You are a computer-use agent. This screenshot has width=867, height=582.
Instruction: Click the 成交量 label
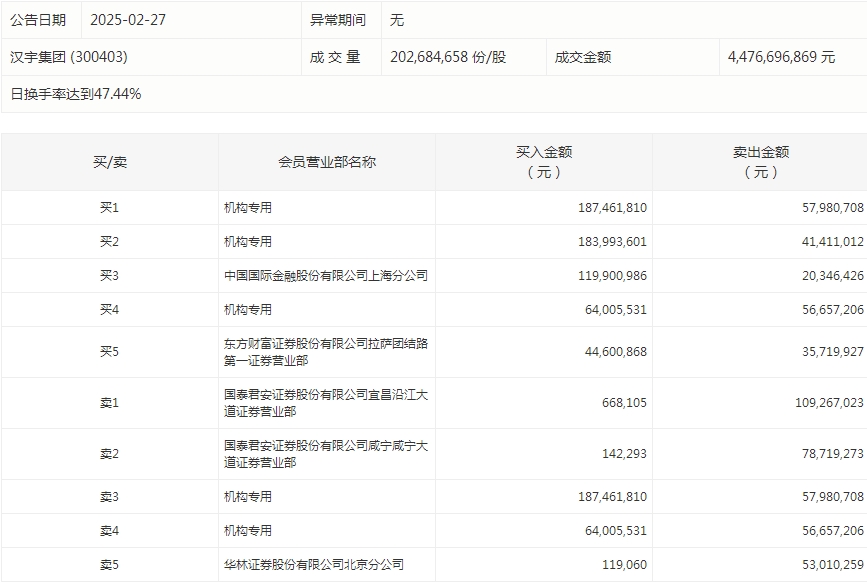335,57
